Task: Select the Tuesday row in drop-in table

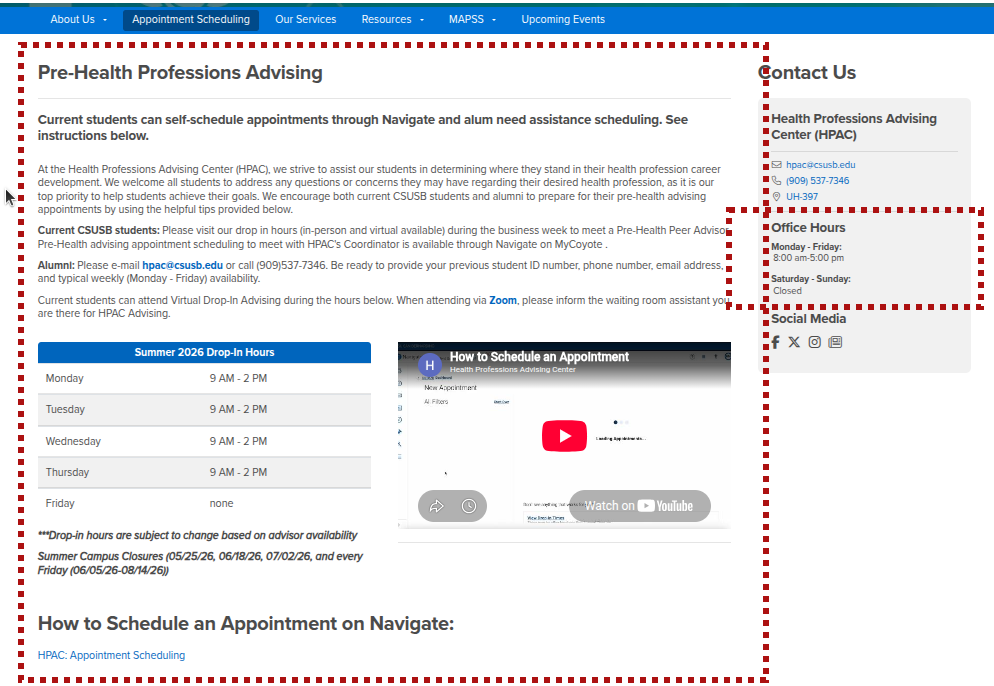Action: click(204, 410)
